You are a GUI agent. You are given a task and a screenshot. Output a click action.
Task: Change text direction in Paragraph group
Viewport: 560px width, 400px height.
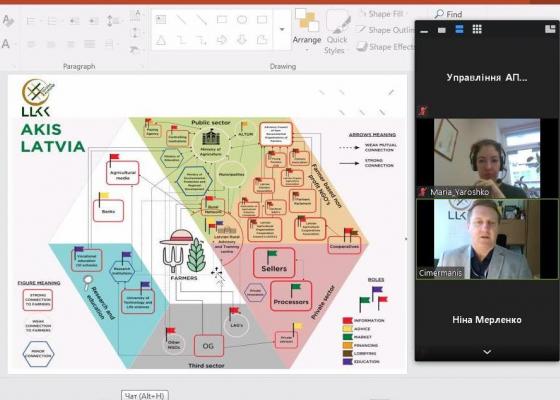135,15
